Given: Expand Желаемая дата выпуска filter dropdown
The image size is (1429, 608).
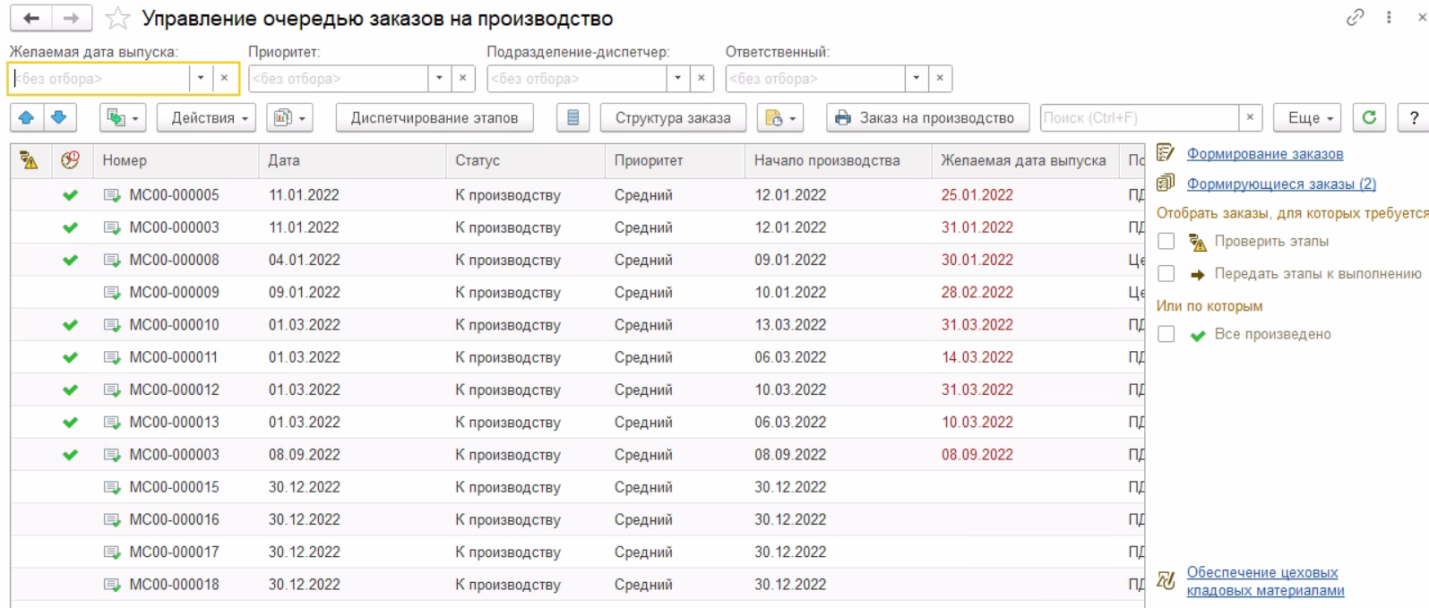Looking at the screenshot, I should [201, 78].
